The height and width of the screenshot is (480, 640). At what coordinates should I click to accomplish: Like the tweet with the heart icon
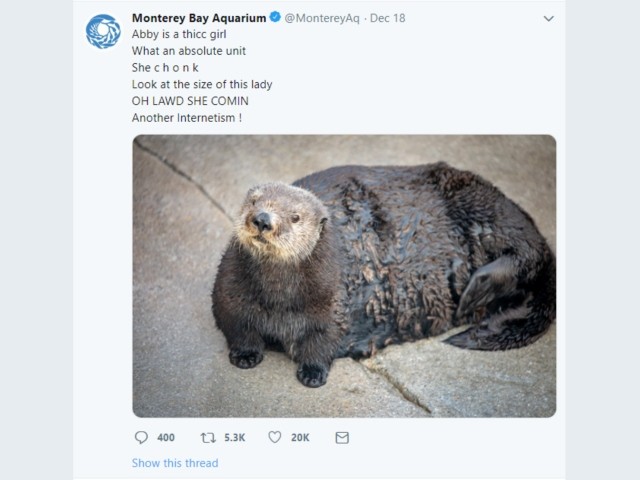tap(275, 437)
